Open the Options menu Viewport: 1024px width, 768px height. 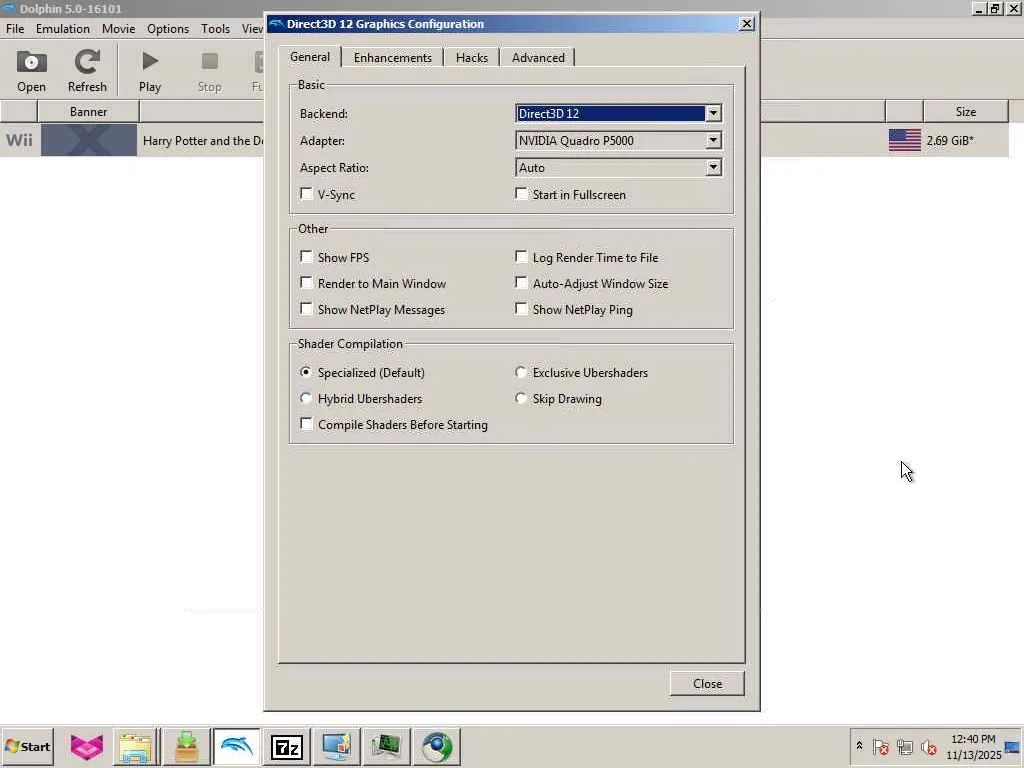tap(168, 29)
